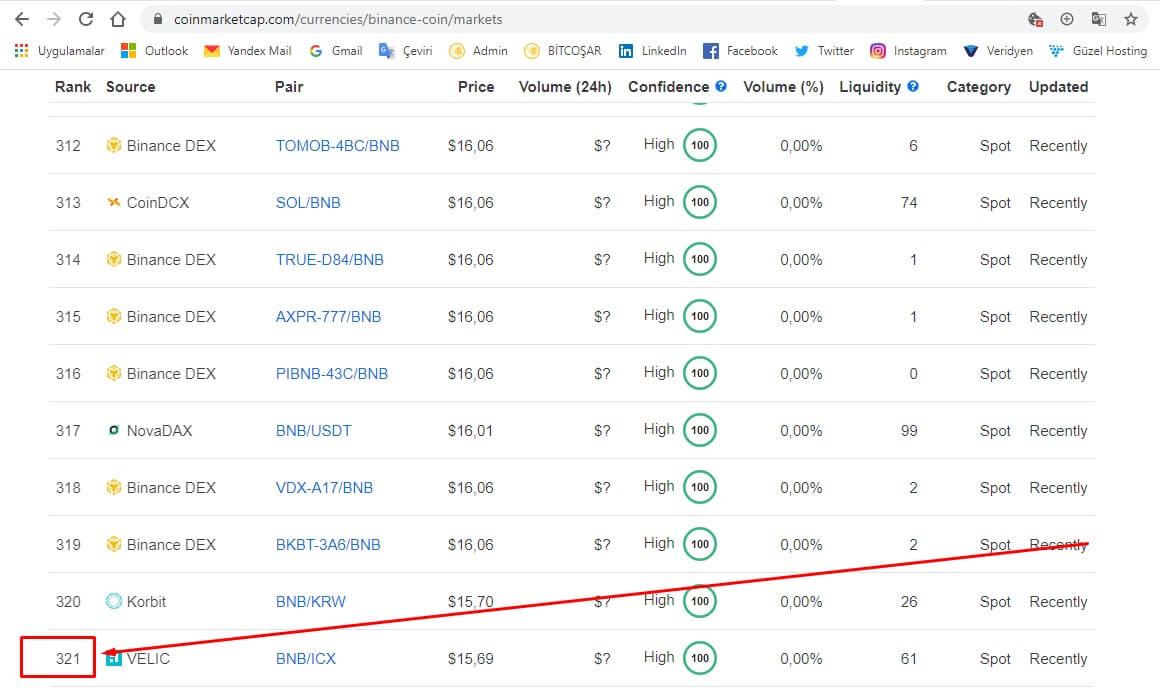Click the install app plus icon
1160x688 pixels.
tap(1067, 19)
